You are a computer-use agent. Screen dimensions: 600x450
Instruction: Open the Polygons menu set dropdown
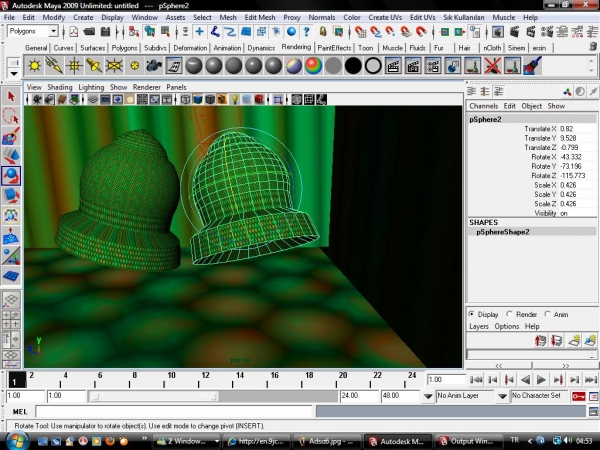tap(33, 31)
